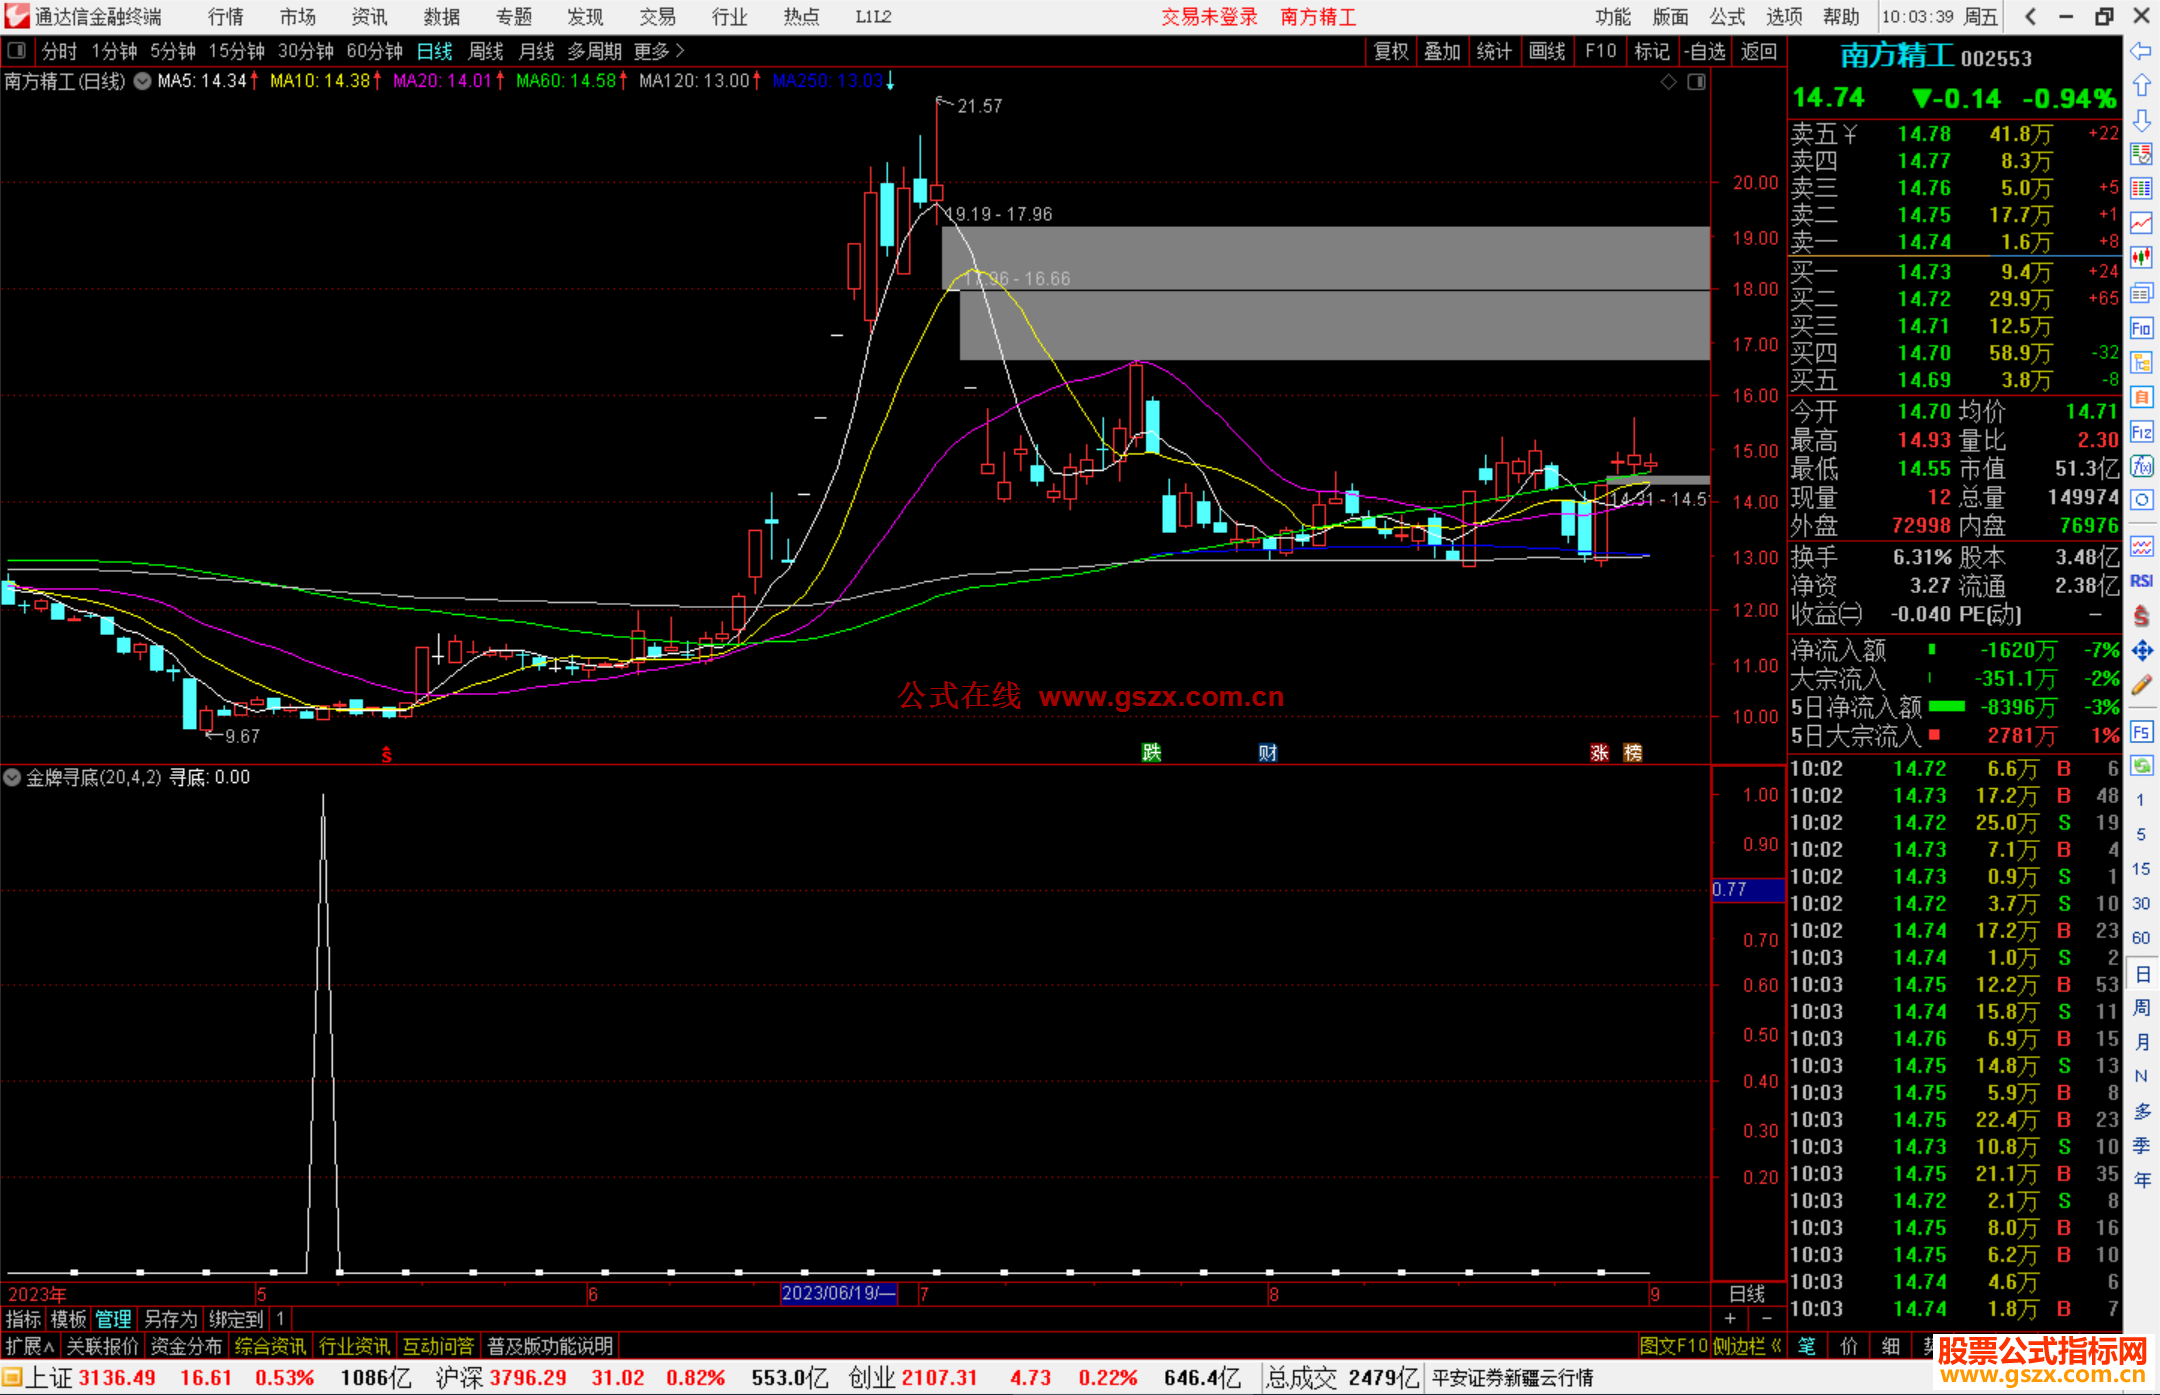
Task: Click the up arrow sidebar icon
Action: [2141, 86]
